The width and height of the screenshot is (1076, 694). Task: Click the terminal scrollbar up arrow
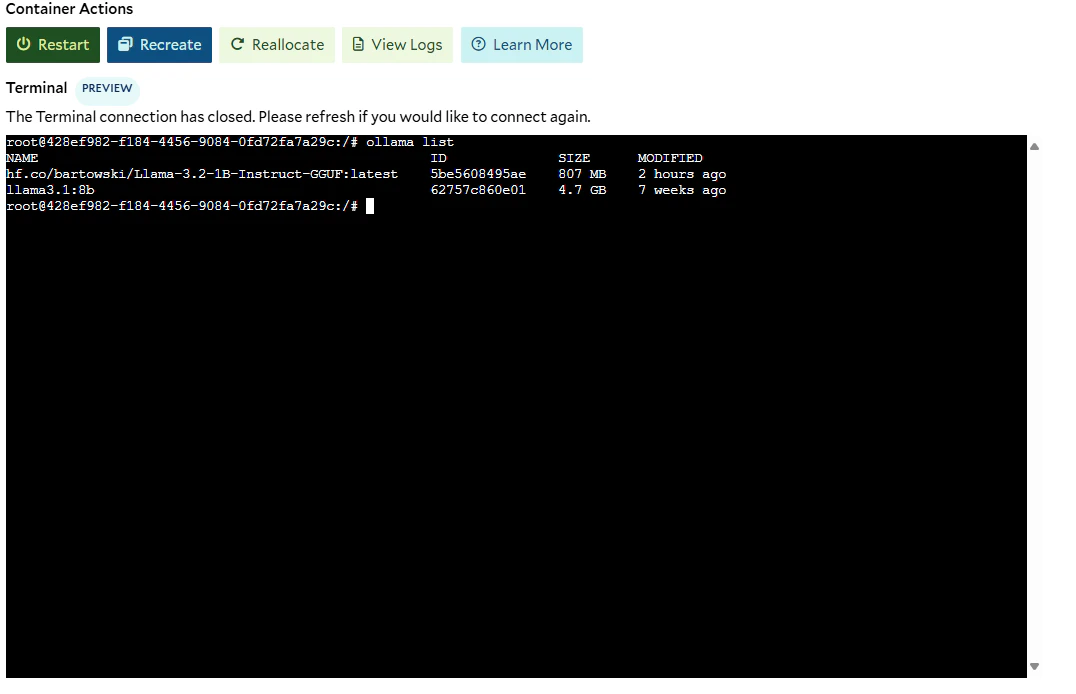click(x=1034, y=146)
